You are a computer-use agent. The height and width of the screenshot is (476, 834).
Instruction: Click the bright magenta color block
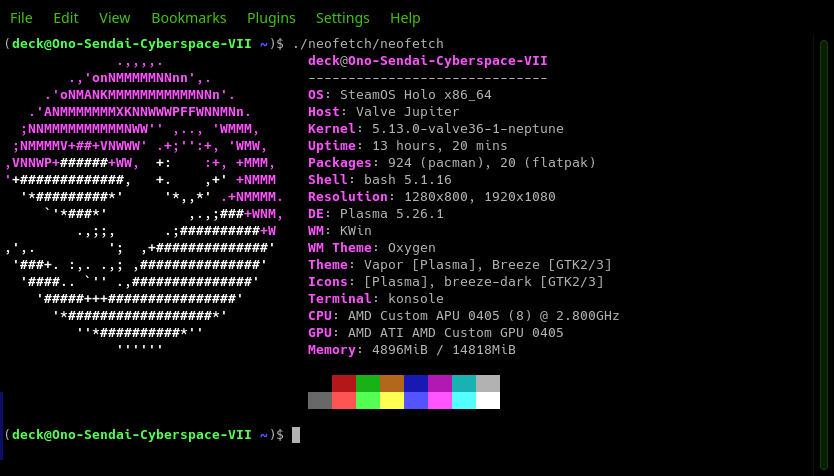(x=440, y=400)
